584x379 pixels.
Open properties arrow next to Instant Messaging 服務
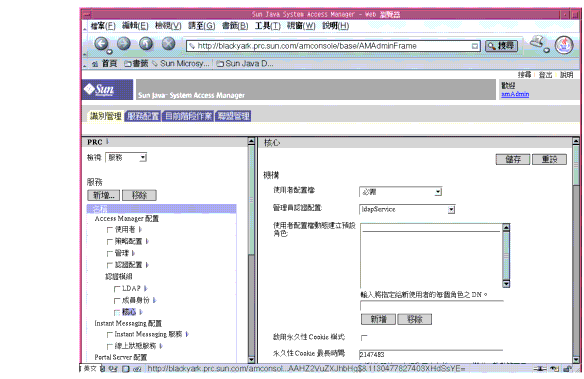click(x=187, y=334)
